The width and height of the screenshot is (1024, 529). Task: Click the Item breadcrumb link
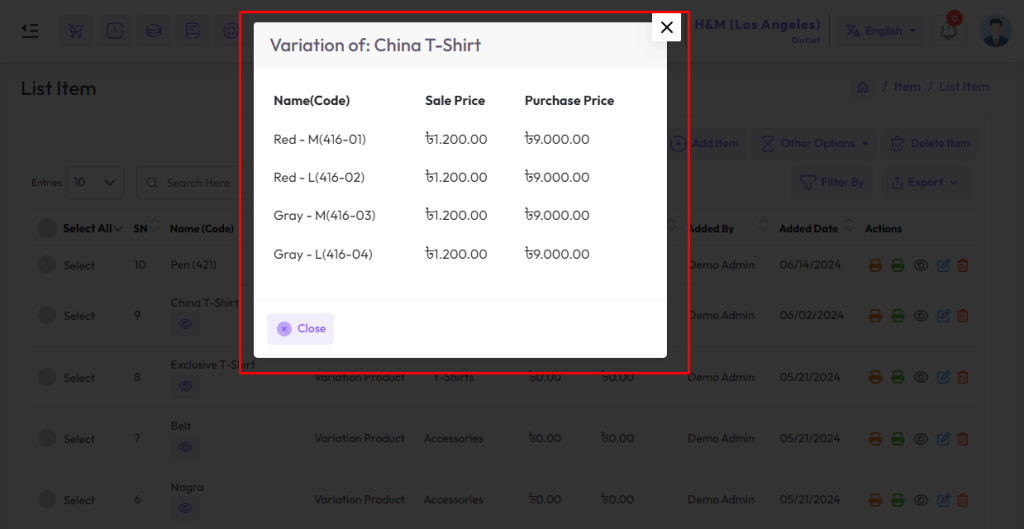pos(907,87)
